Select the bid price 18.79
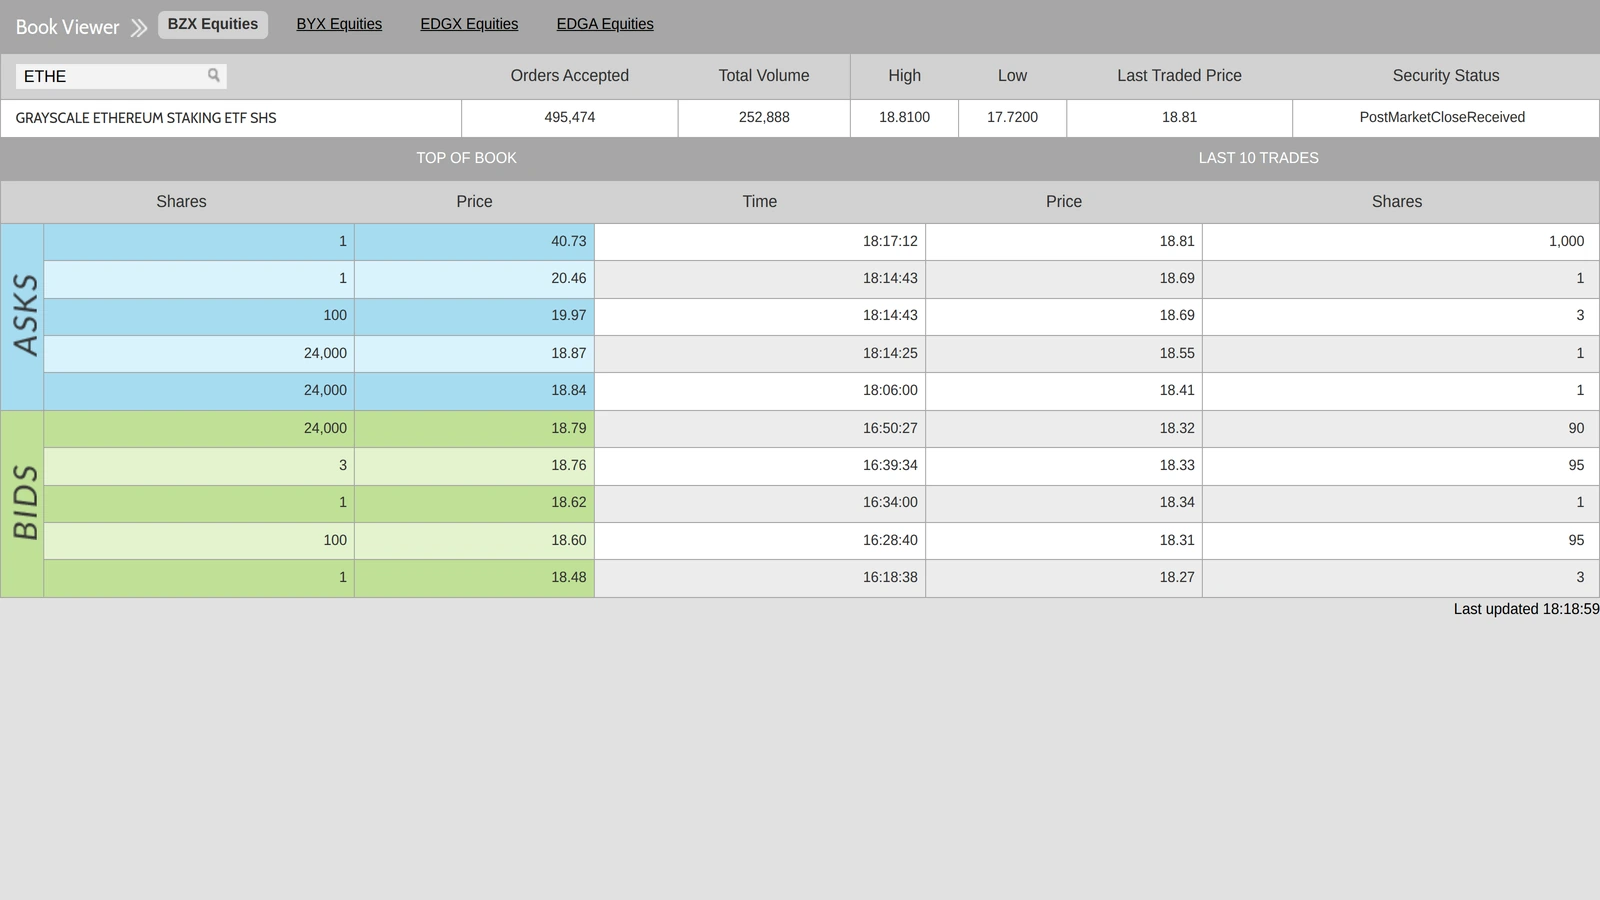 (x=569, y=429)
